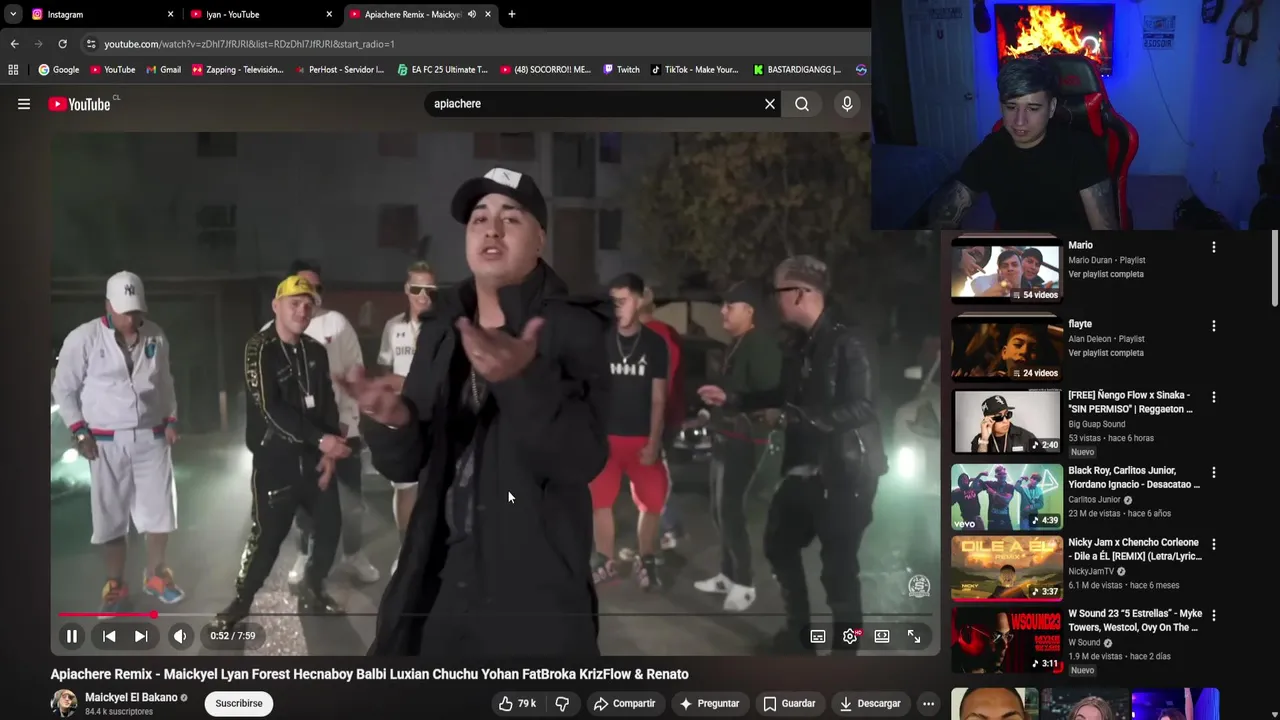Open options for the Mario playlist
The image size is (1280, 720).
pos(1214,247)
